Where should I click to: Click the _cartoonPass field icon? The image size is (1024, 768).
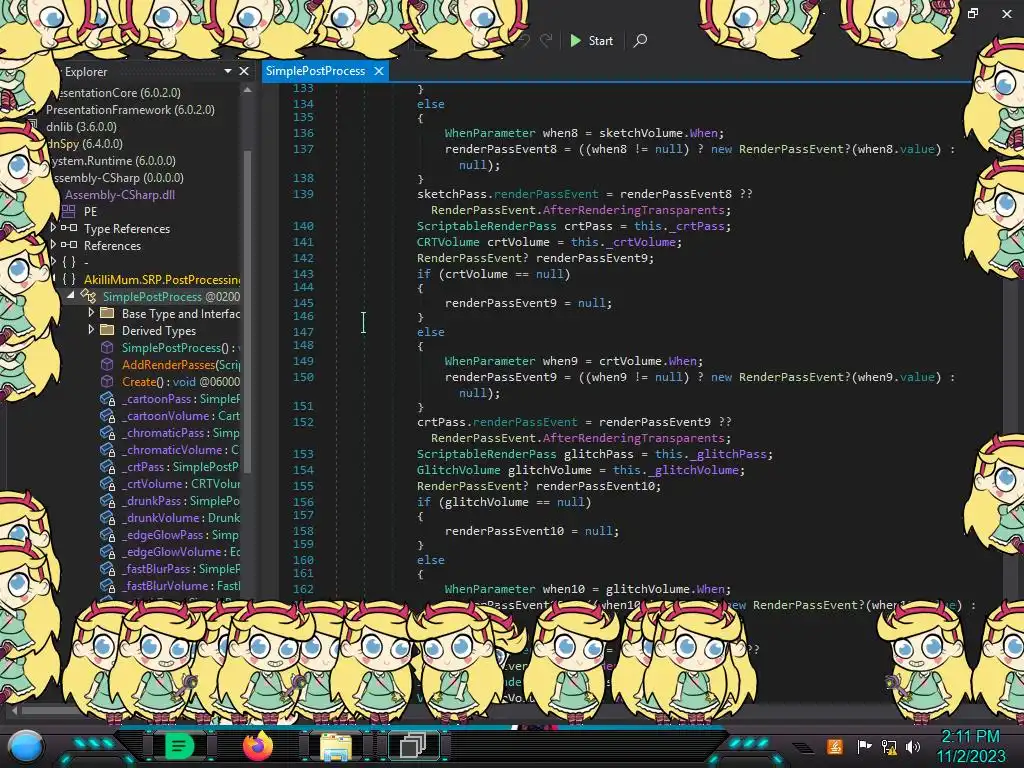click(107, 398)
